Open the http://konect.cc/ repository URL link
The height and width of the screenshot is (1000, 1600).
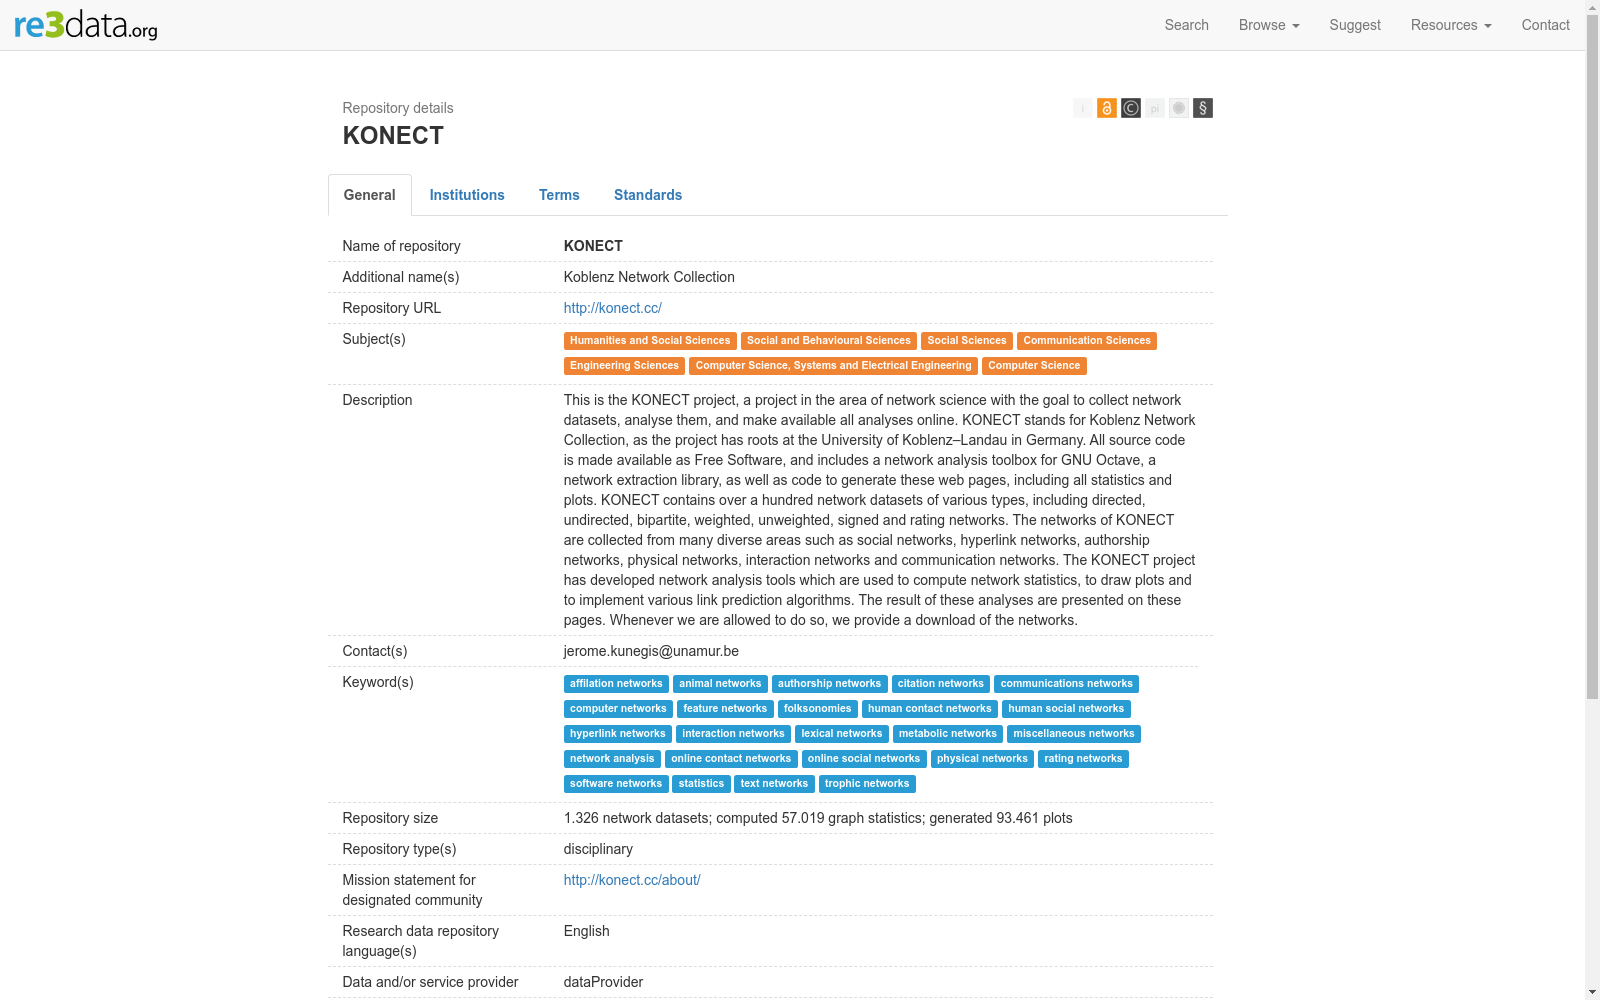612,308
